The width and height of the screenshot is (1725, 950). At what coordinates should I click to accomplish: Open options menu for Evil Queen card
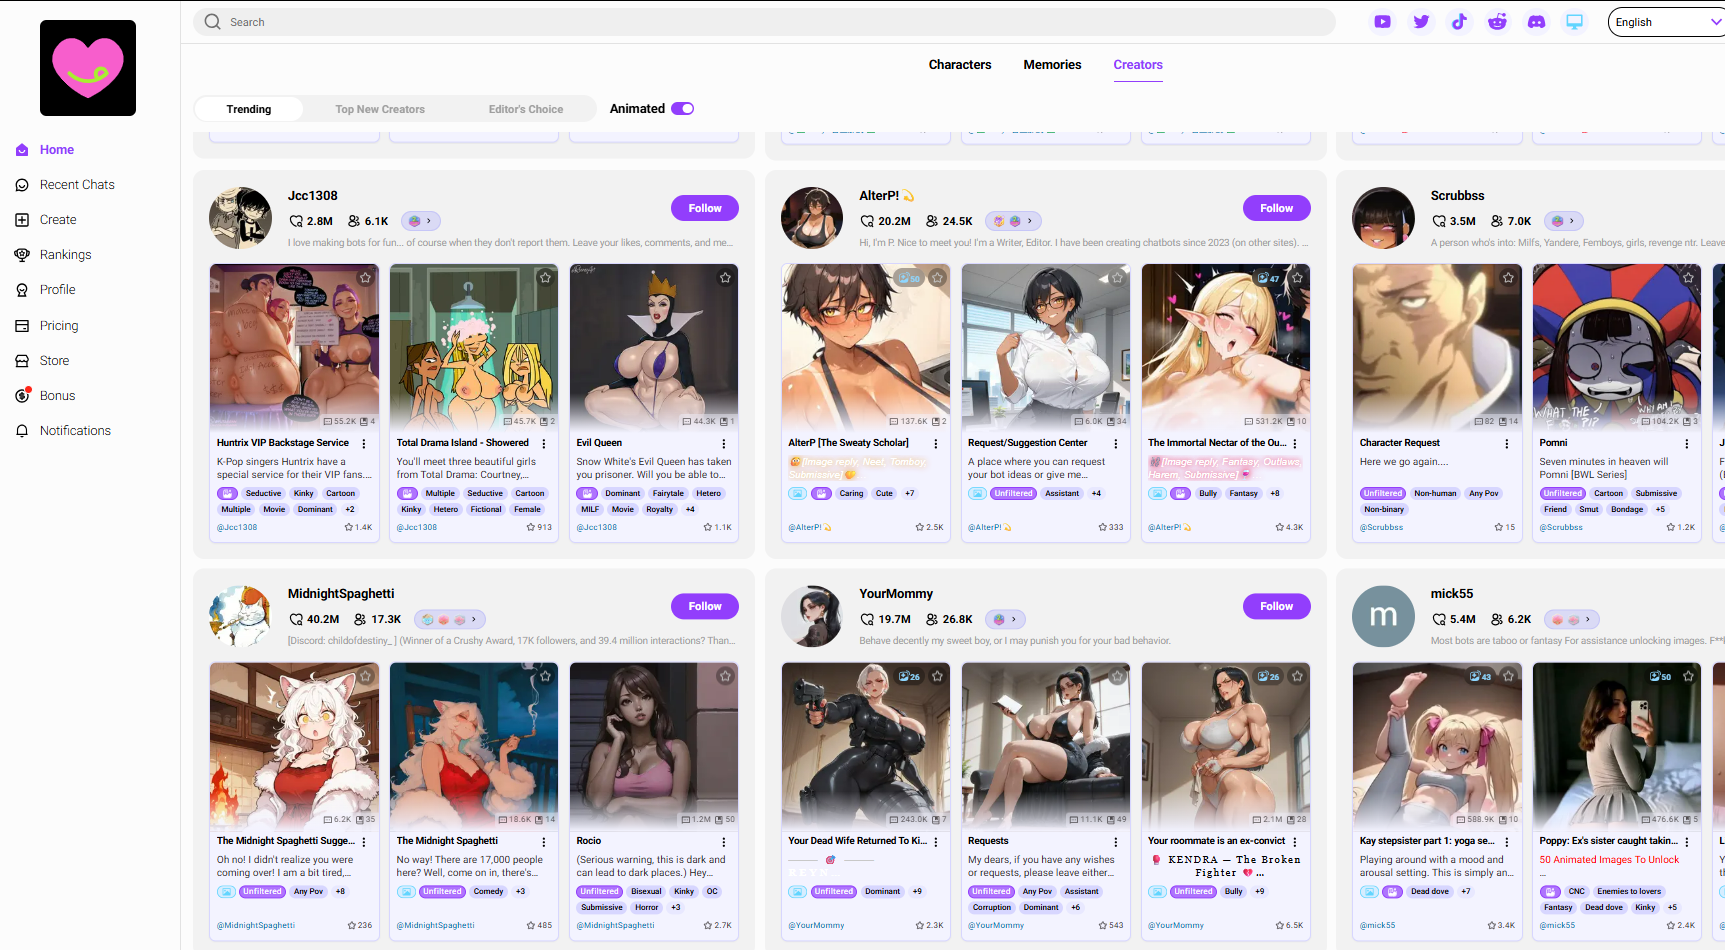[724, 443]
